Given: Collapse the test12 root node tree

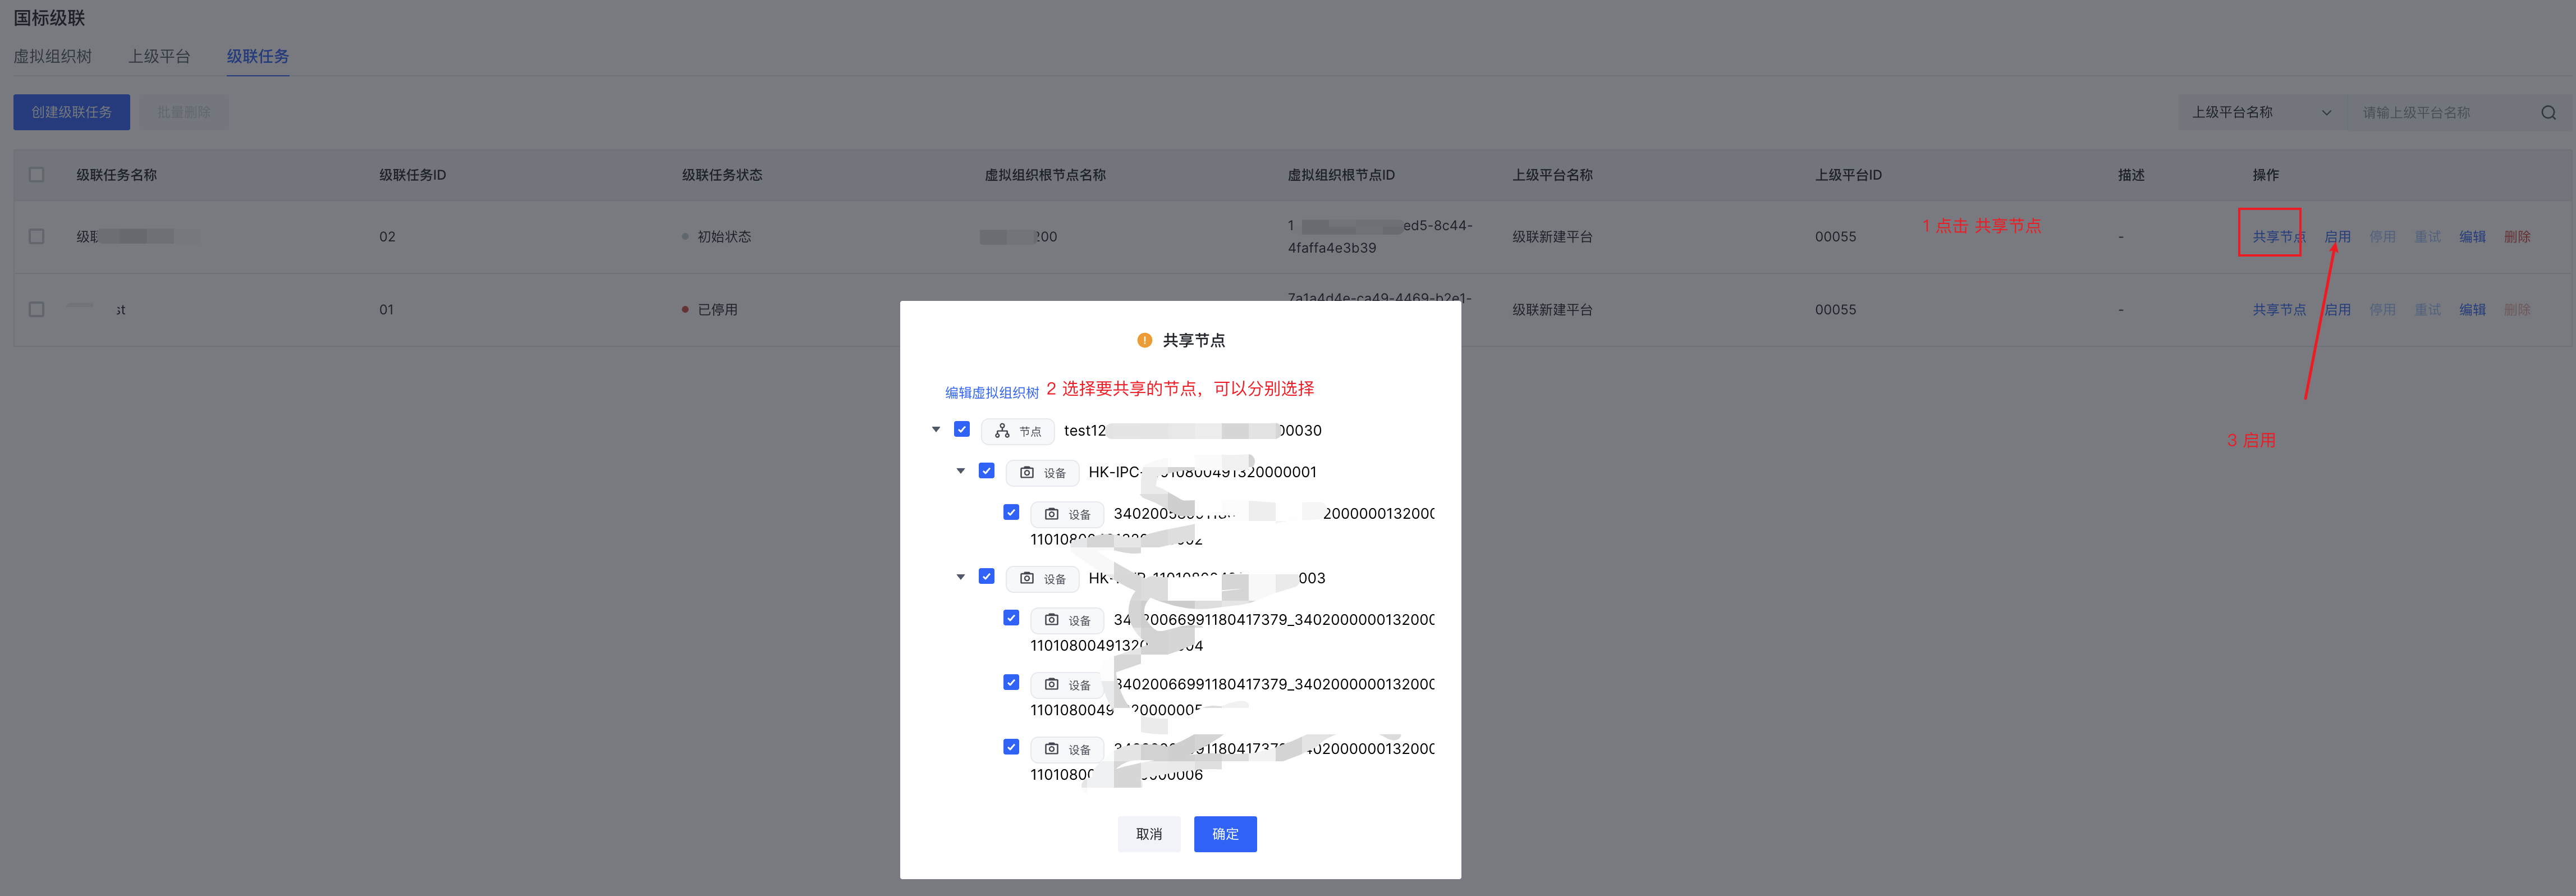Looking at the screenshot, I should point(936,430).
